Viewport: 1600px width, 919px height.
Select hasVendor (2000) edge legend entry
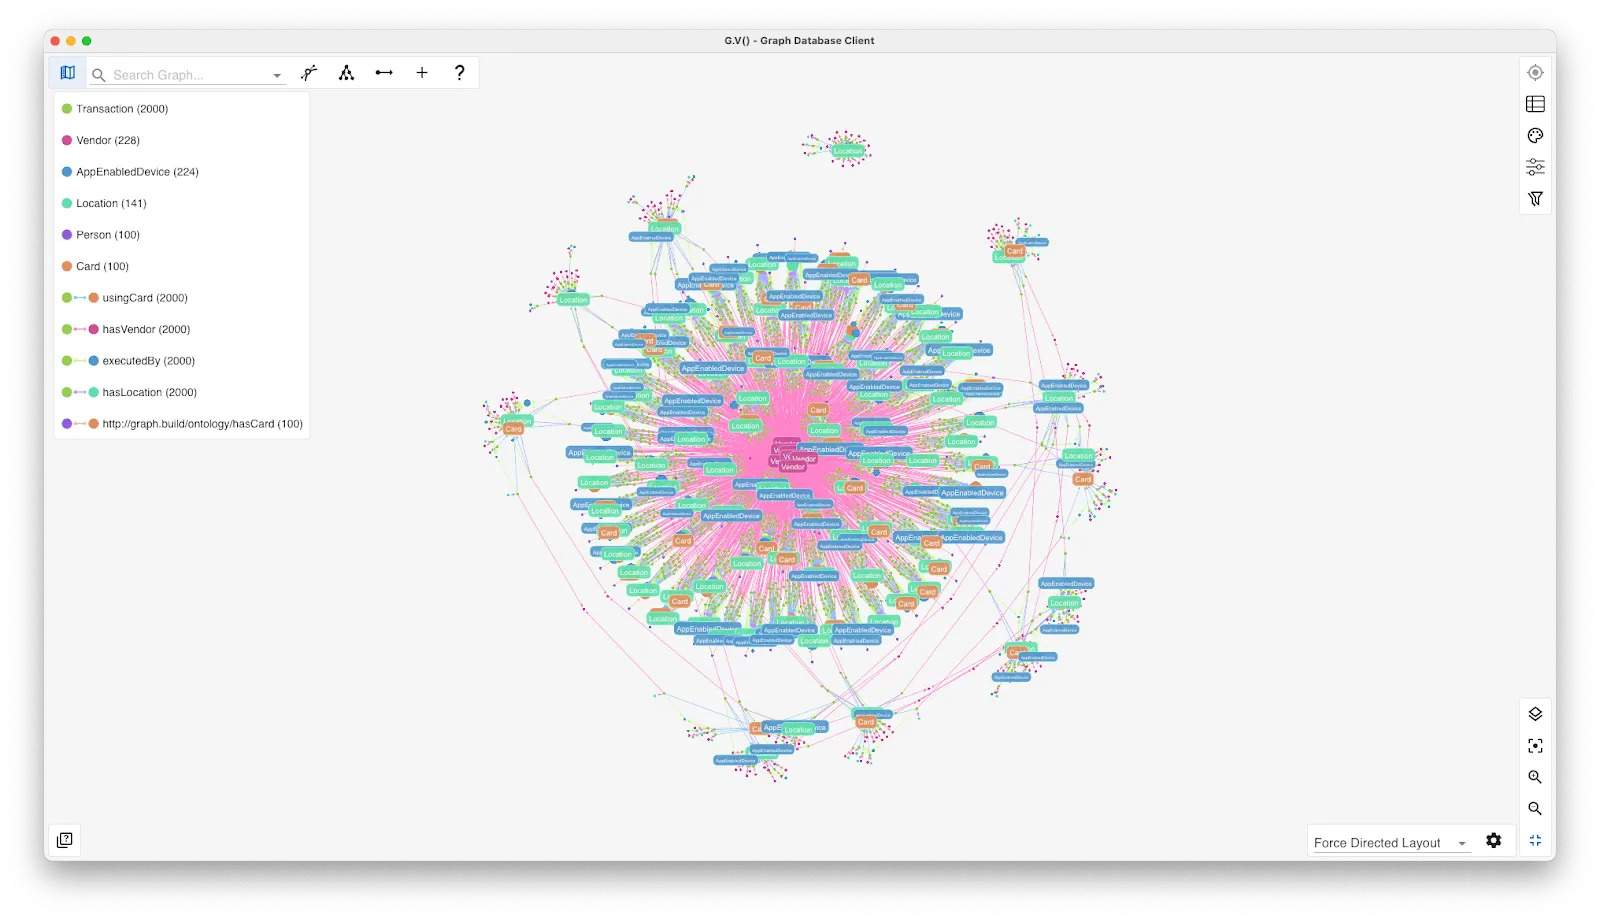(x=126, y=330)
